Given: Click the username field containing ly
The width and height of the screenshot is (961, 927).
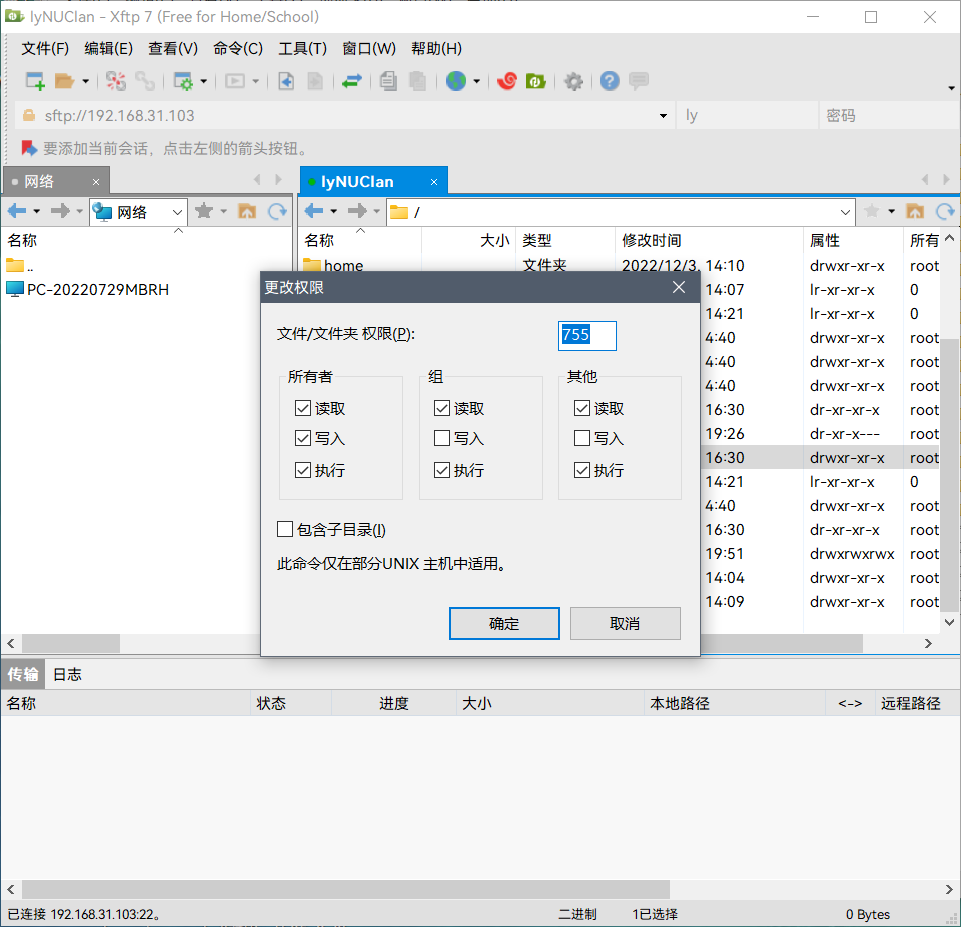Looking at the screenshot, I should coord(747,116).
